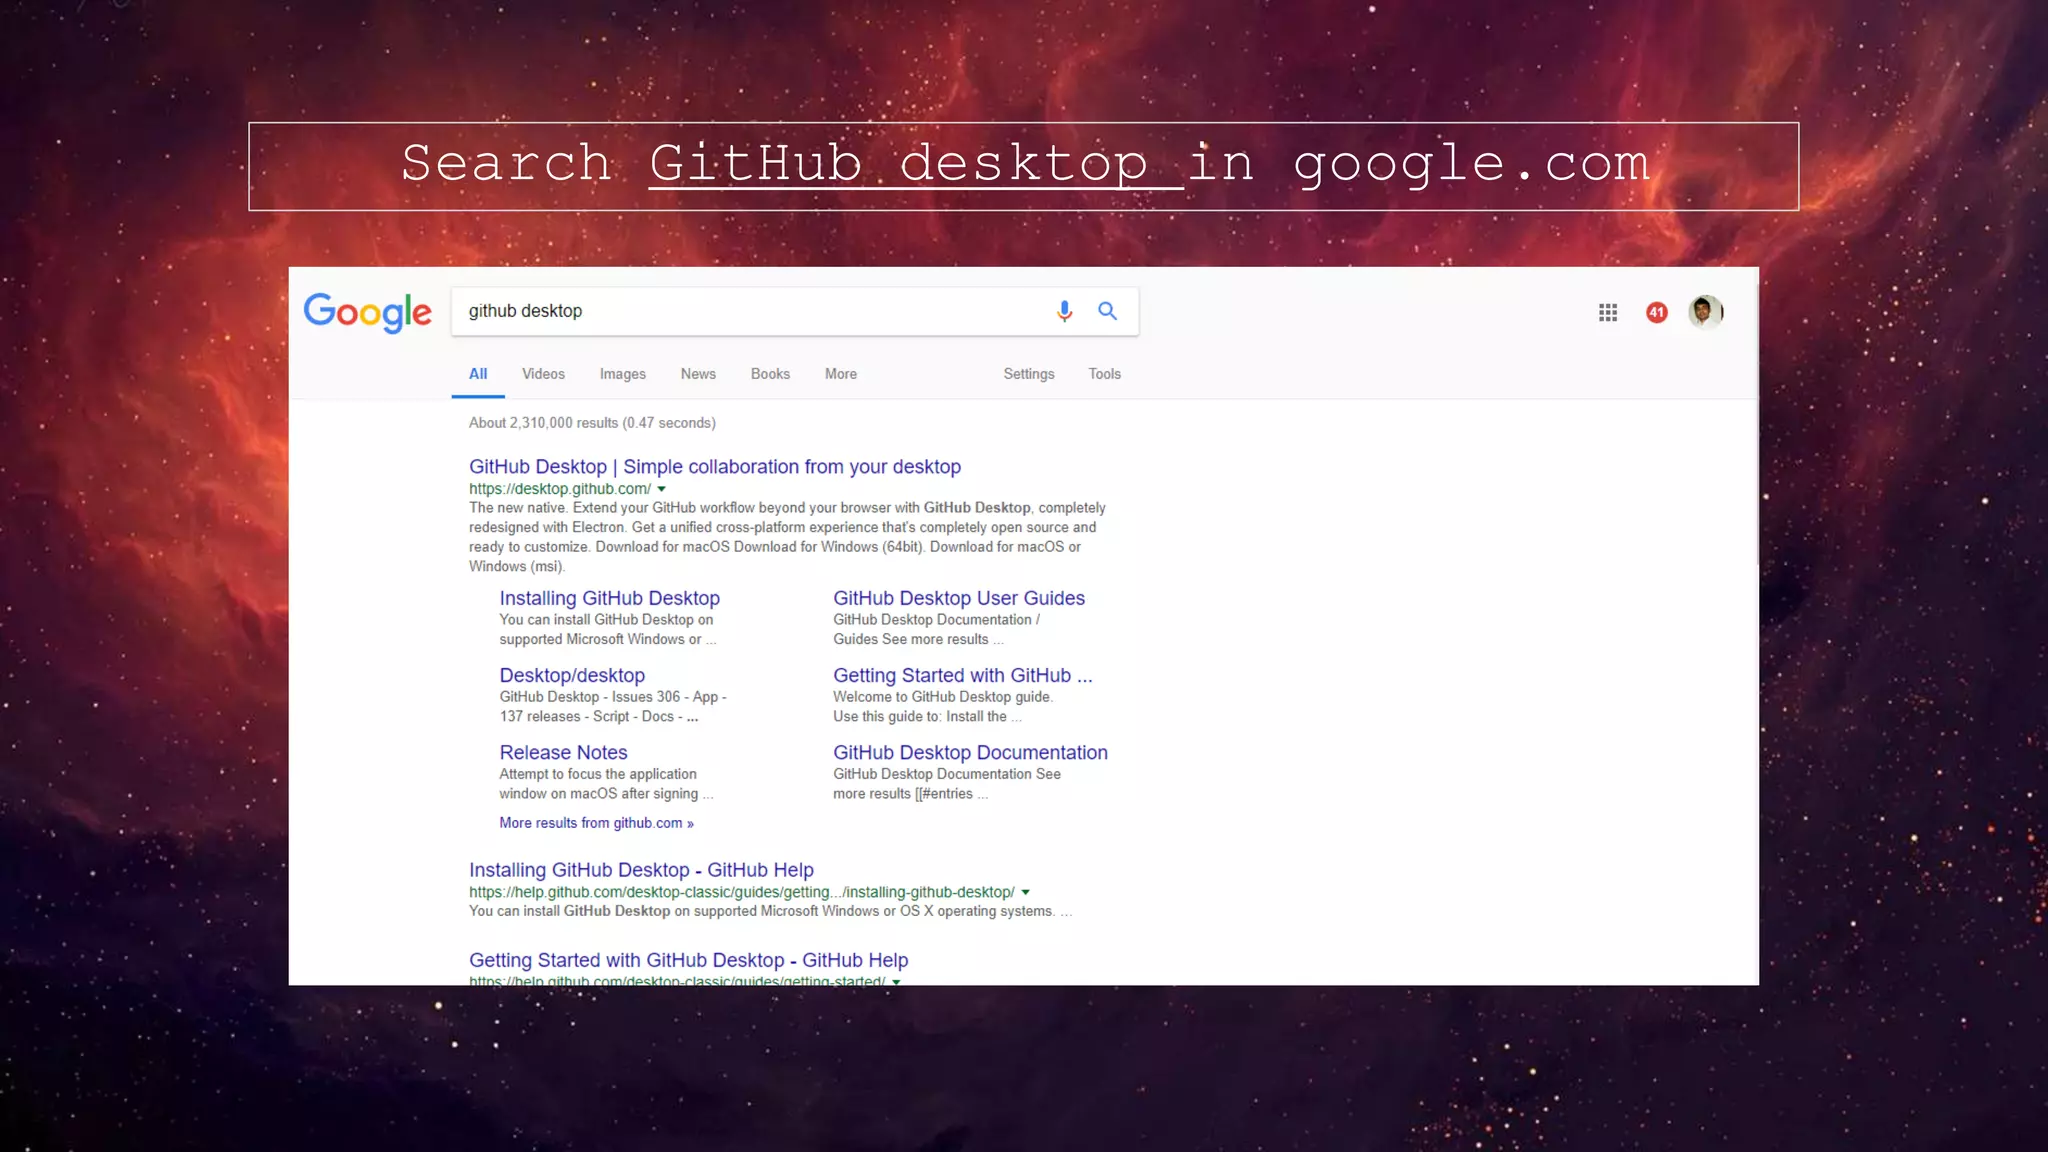
Task: Click the Google logo
Action: 367,312
